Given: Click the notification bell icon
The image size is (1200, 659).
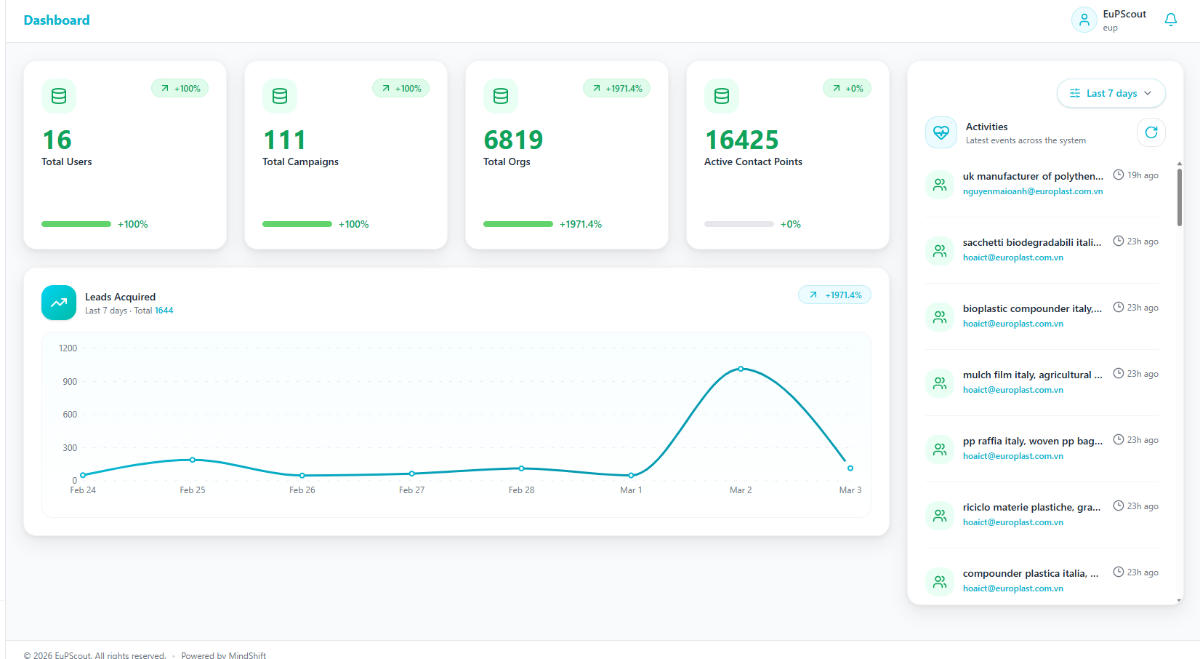Looking at the screenshot, I should (1171, 20).
